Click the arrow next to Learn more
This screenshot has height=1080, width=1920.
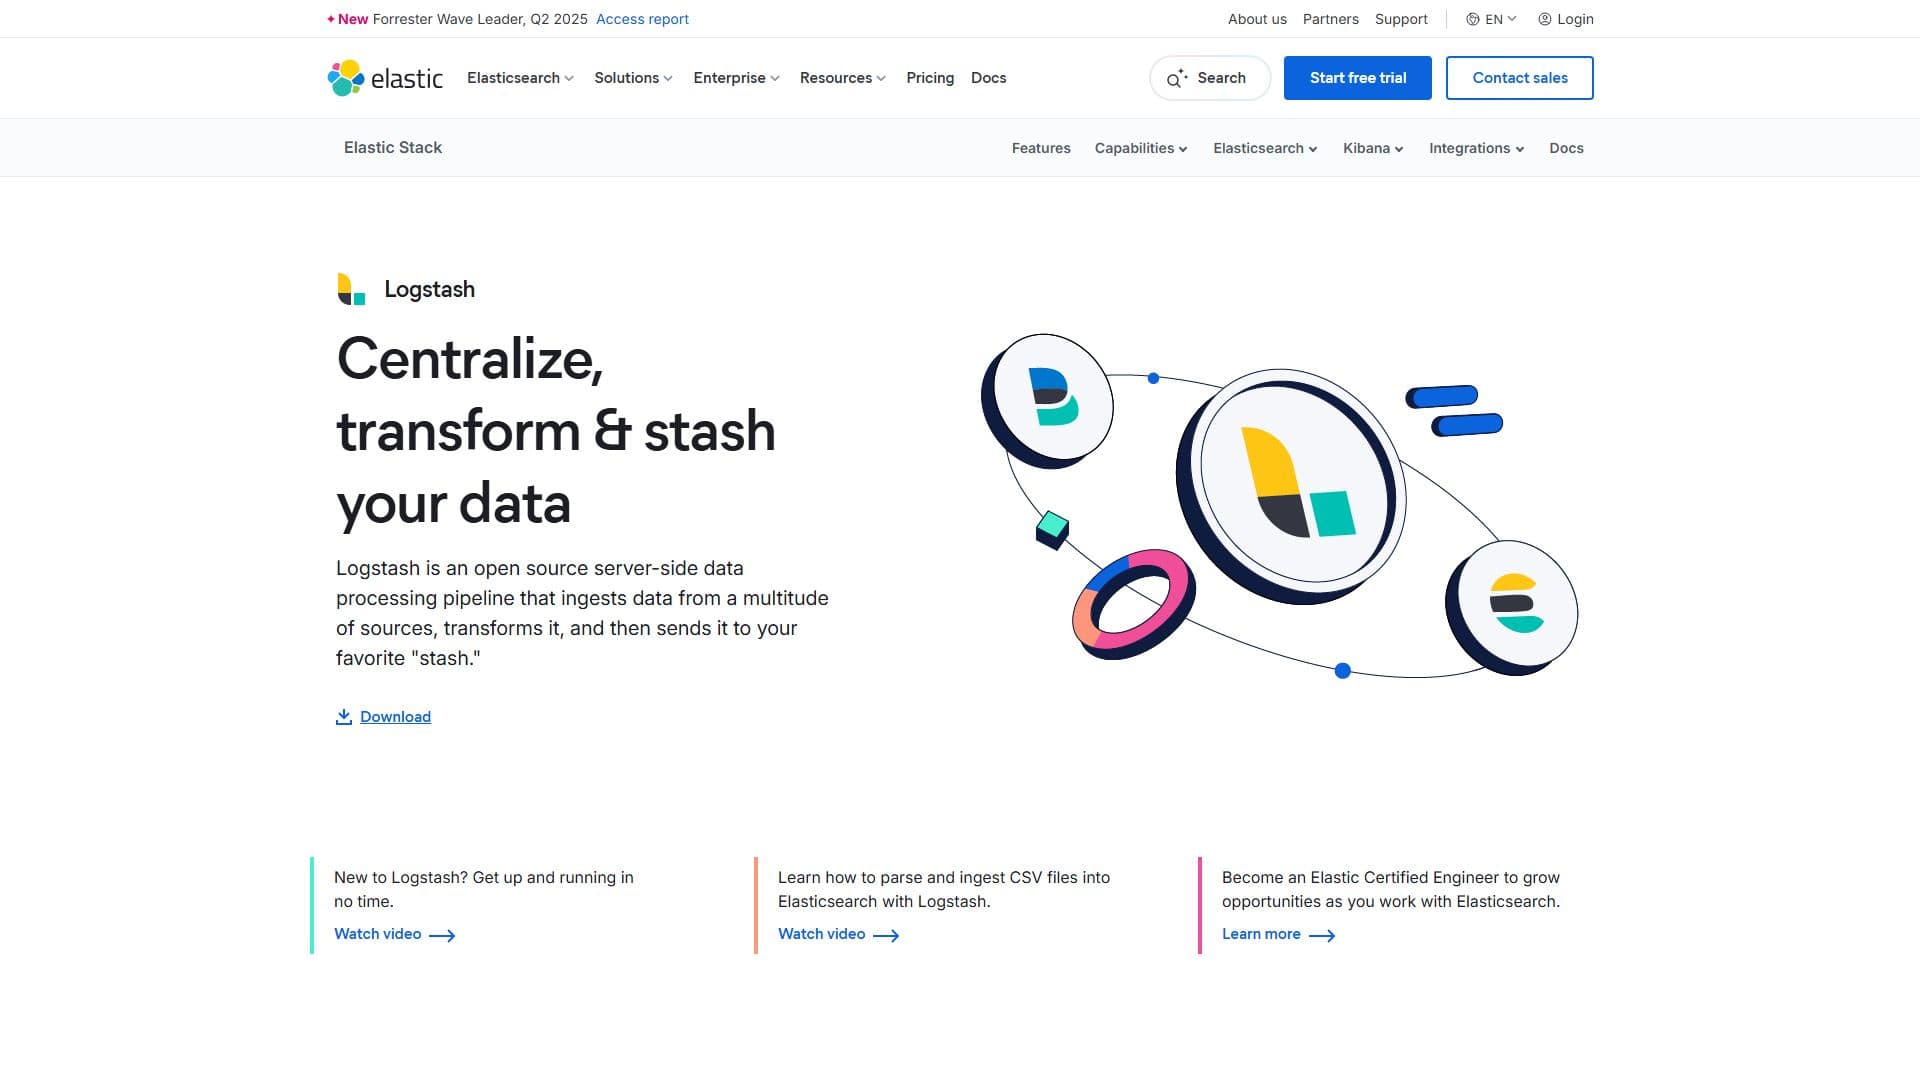click(x=1322, y=935)
